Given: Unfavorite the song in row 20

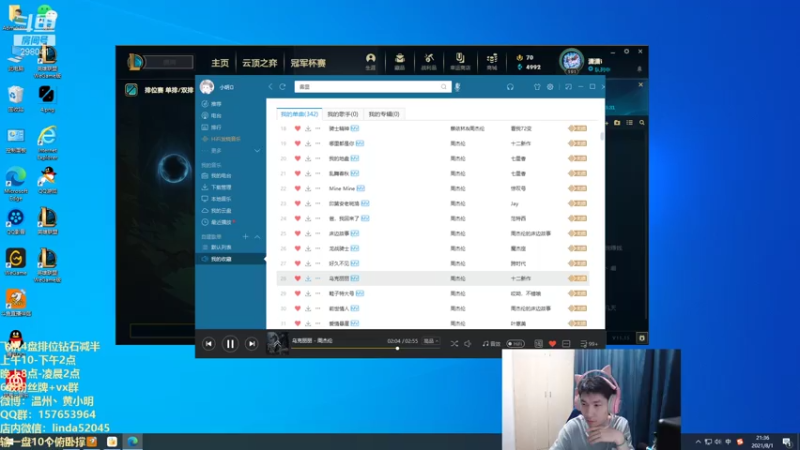Looking at the screenshot, I should click(297, 159).
